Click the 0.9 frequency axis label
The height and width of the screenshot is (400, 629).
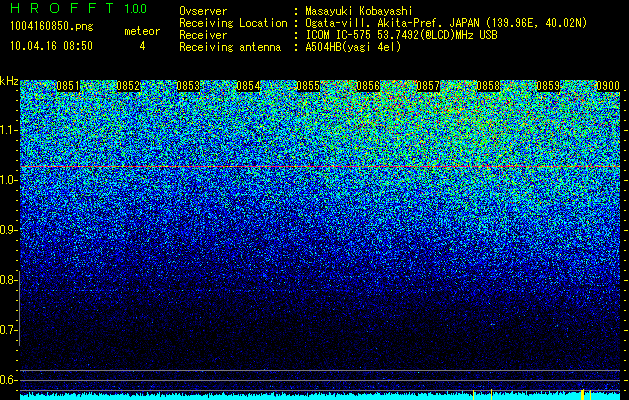coord(8,230)
